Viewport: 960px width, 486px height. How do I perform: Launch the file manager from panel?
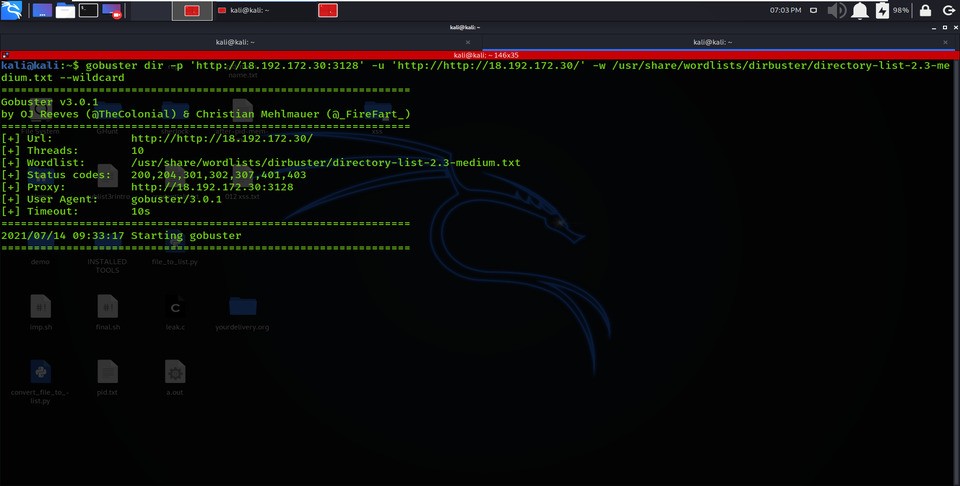(x=66, y=10)
